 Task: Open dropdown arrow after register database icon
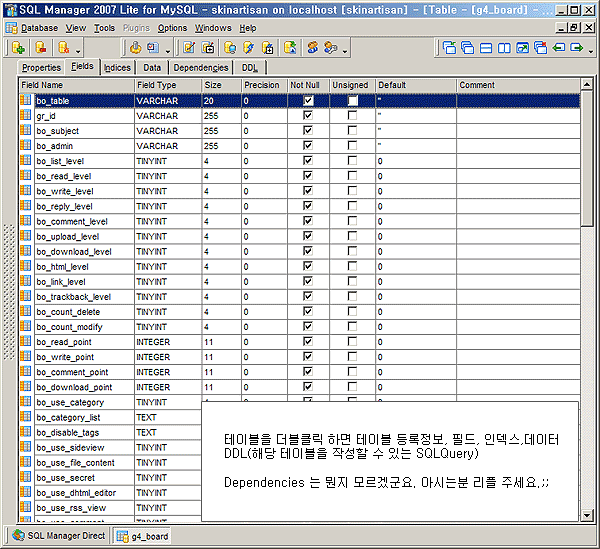tap(78, 51)
